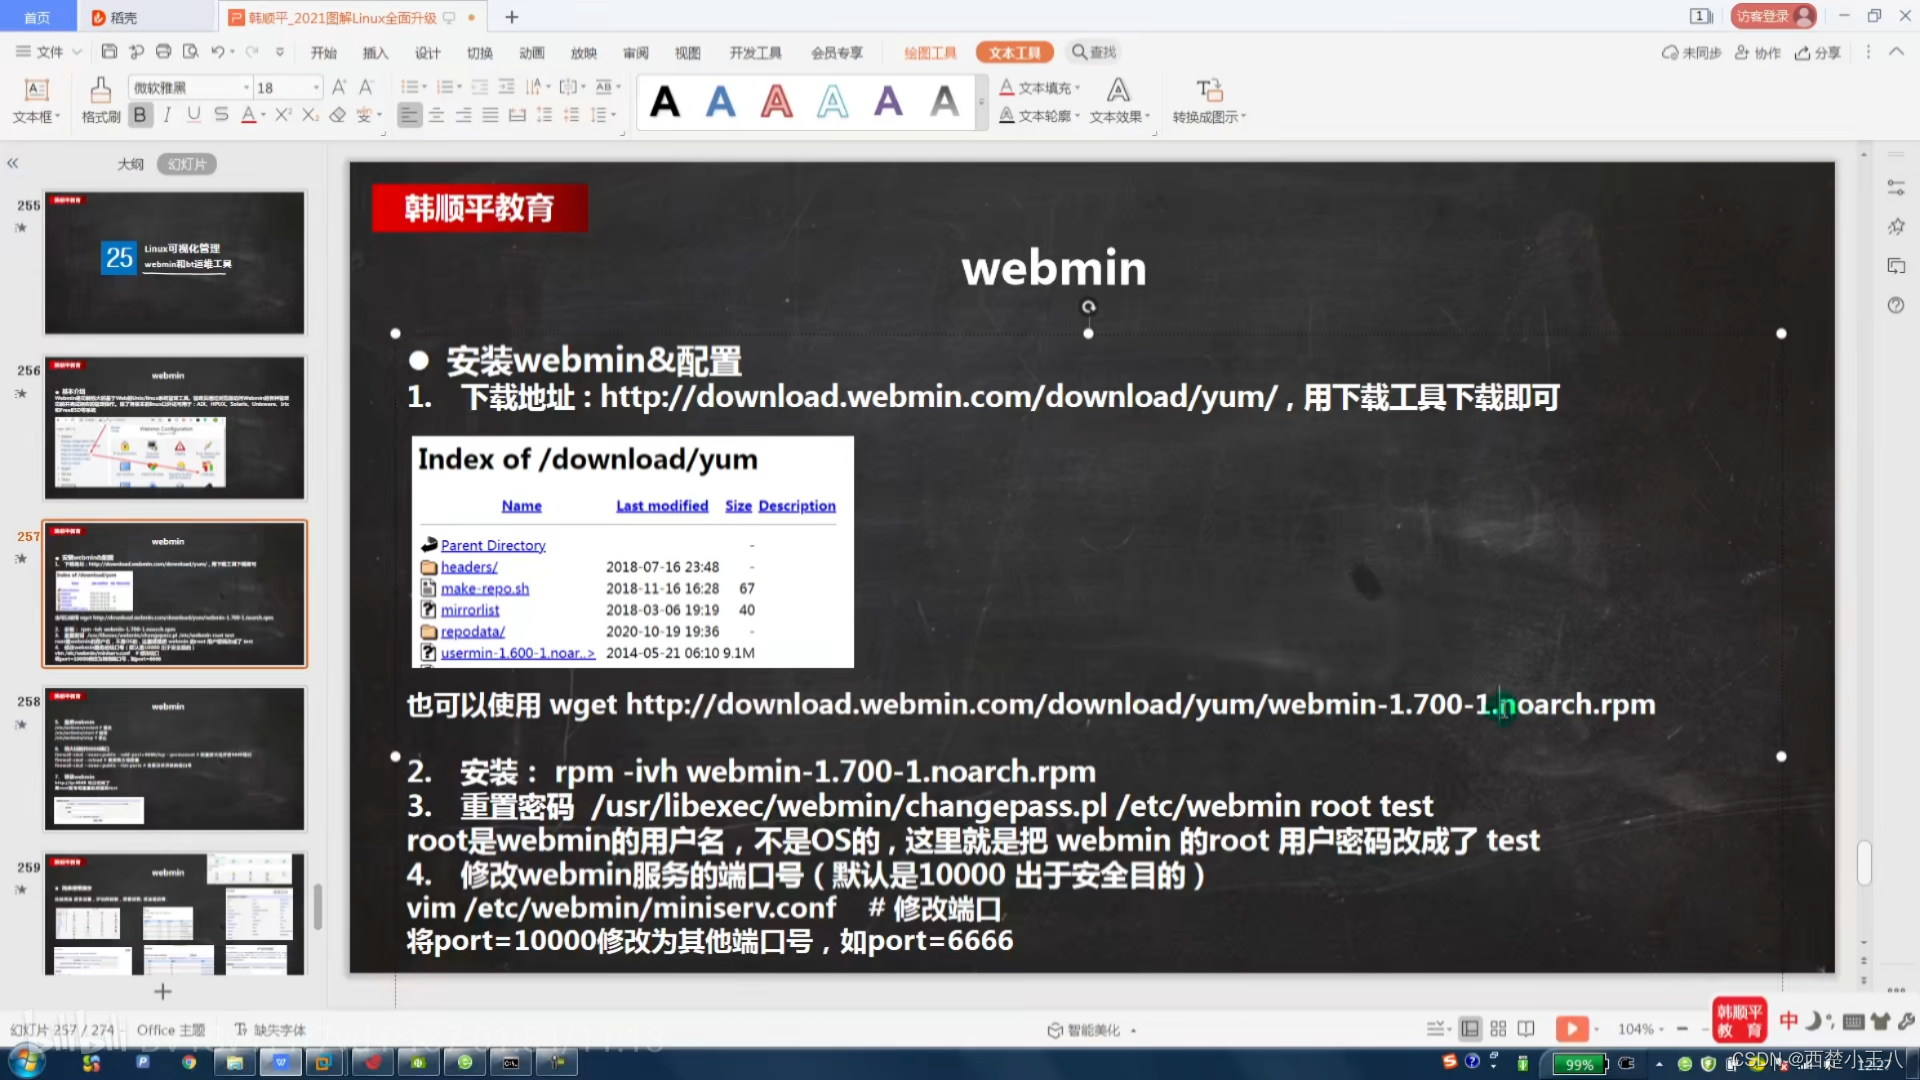The width and height of the screenshot is (1920, 1080).
Task: Apply italic formatting
Action: coord(167,115)
